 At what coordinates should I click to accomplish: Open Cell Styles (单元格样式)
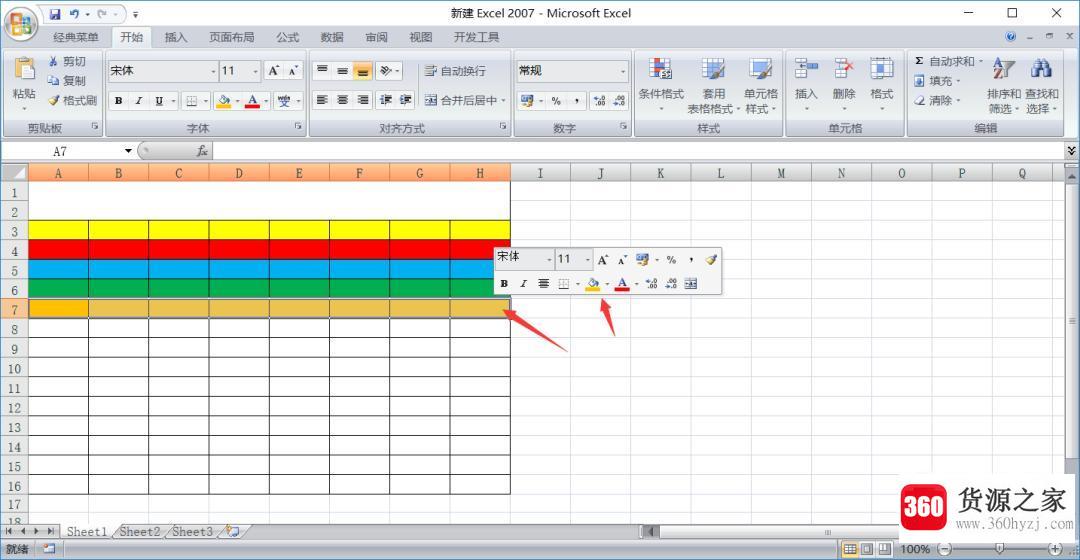(760, 85)
